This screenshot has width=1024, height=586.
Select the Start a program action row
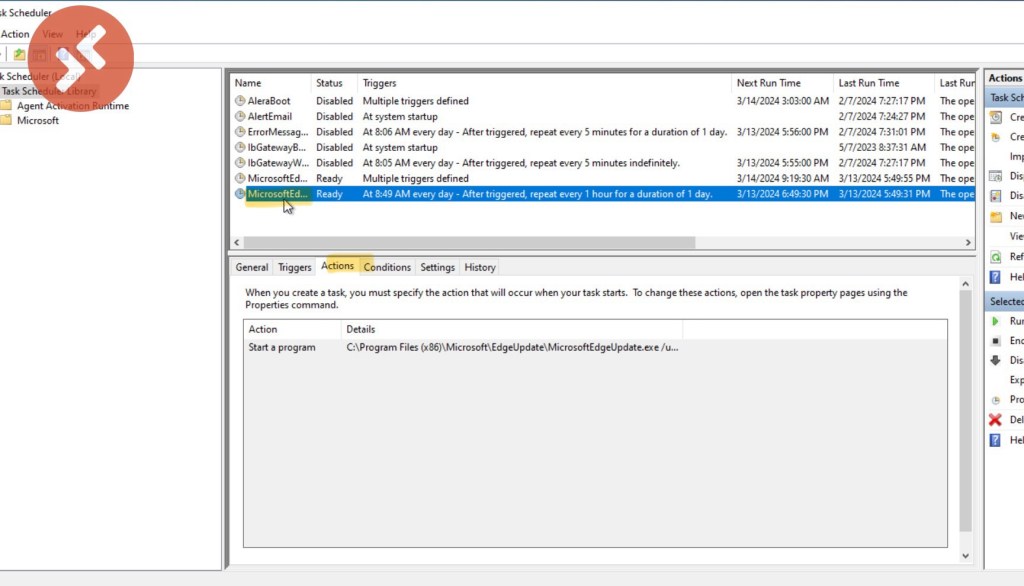(x=281, y=348)
